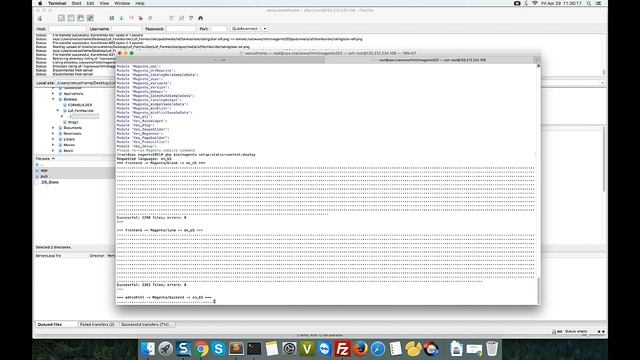Viewport: 640px width, 360px height.
Task: Toggle remote directory tree display
Action: click(80, 18)
